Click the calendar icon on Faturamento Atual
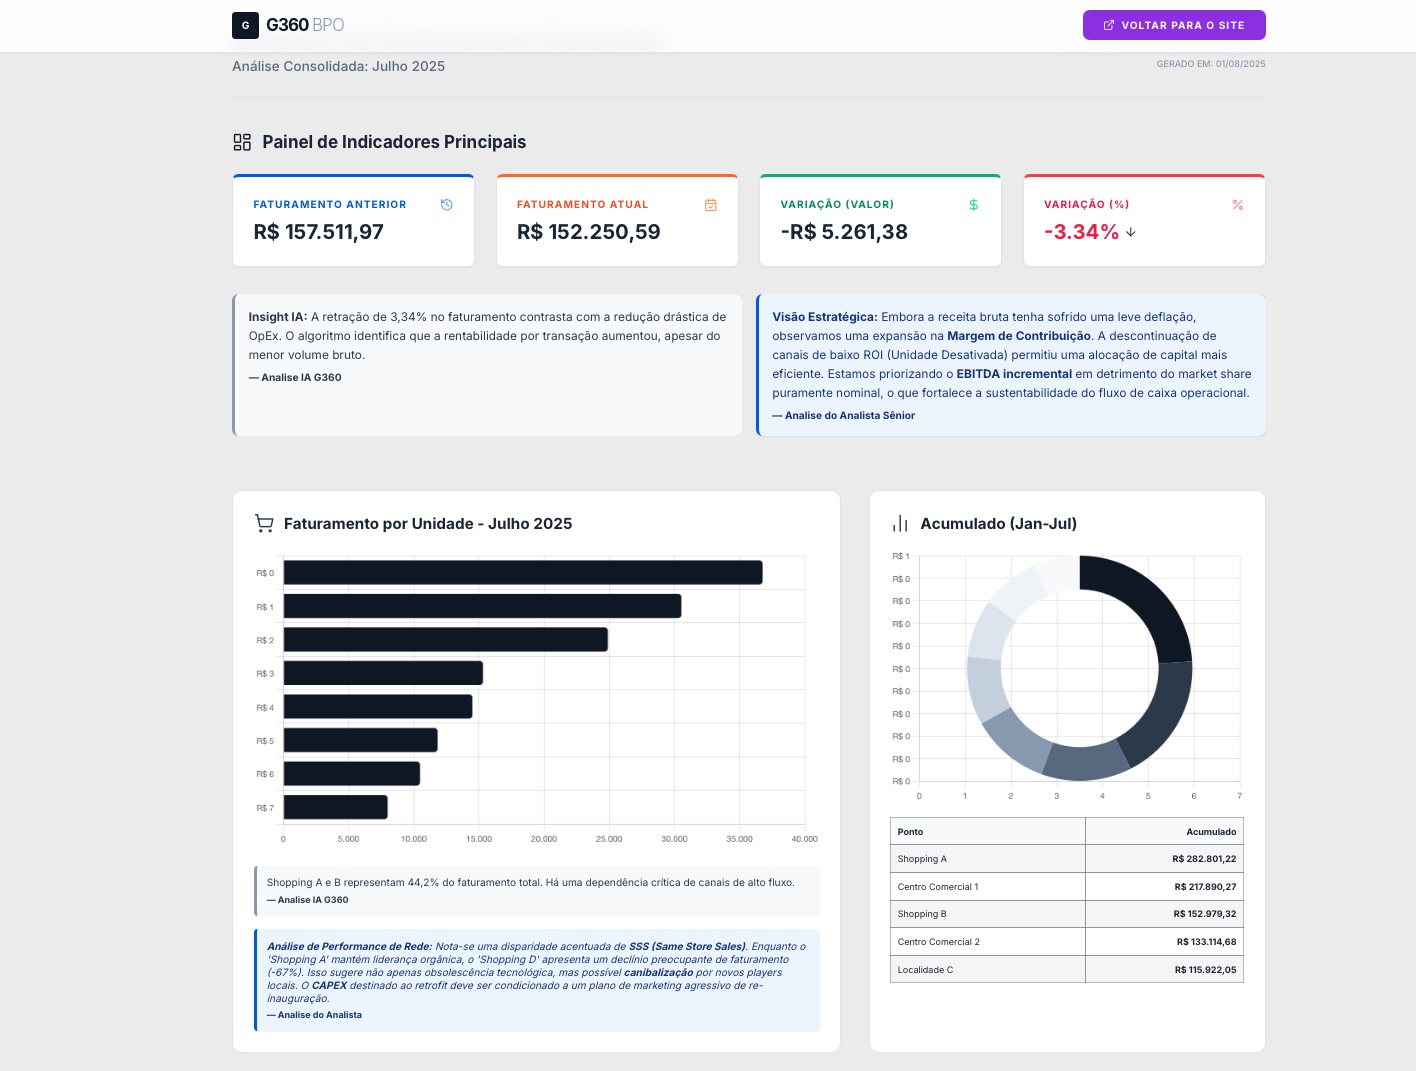The image size is (1416, 1071). click(711, 205)
